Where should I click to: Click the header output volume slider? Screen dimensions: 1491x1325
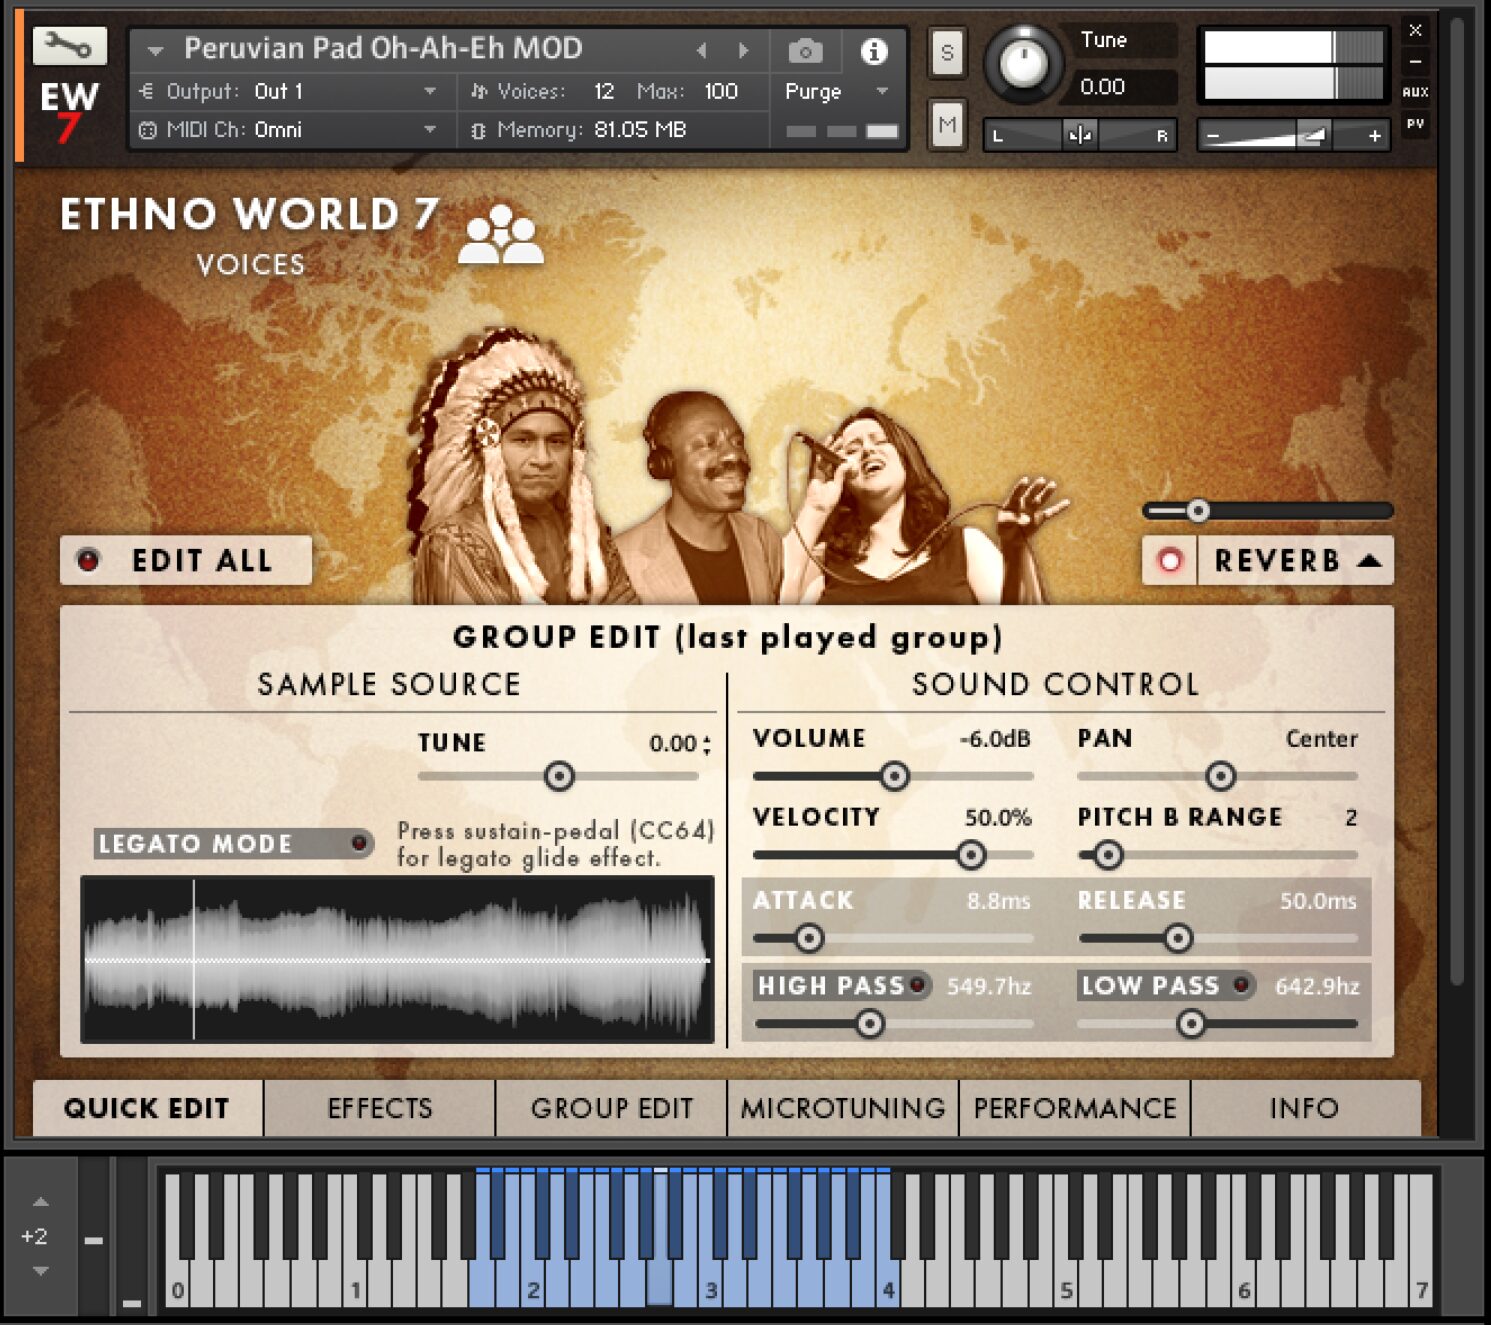[x=1294, y=135]
